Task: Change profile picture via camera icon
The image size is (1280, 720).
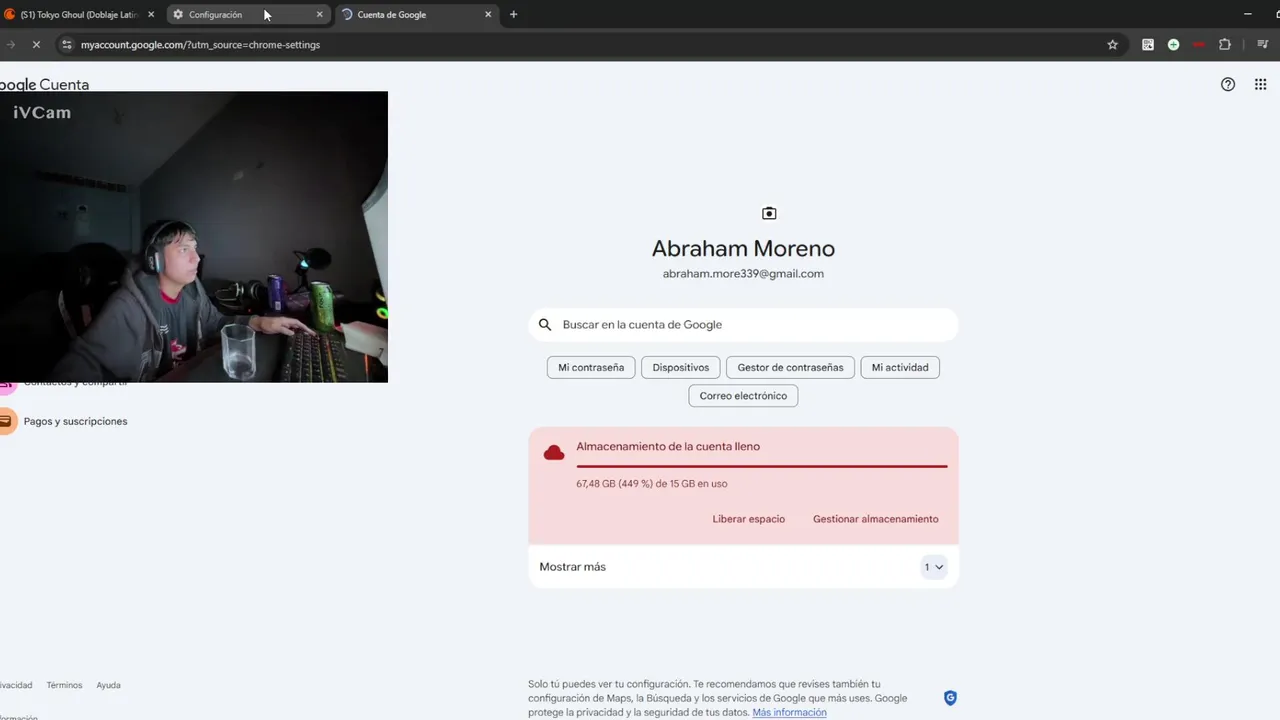Action: 769,213
